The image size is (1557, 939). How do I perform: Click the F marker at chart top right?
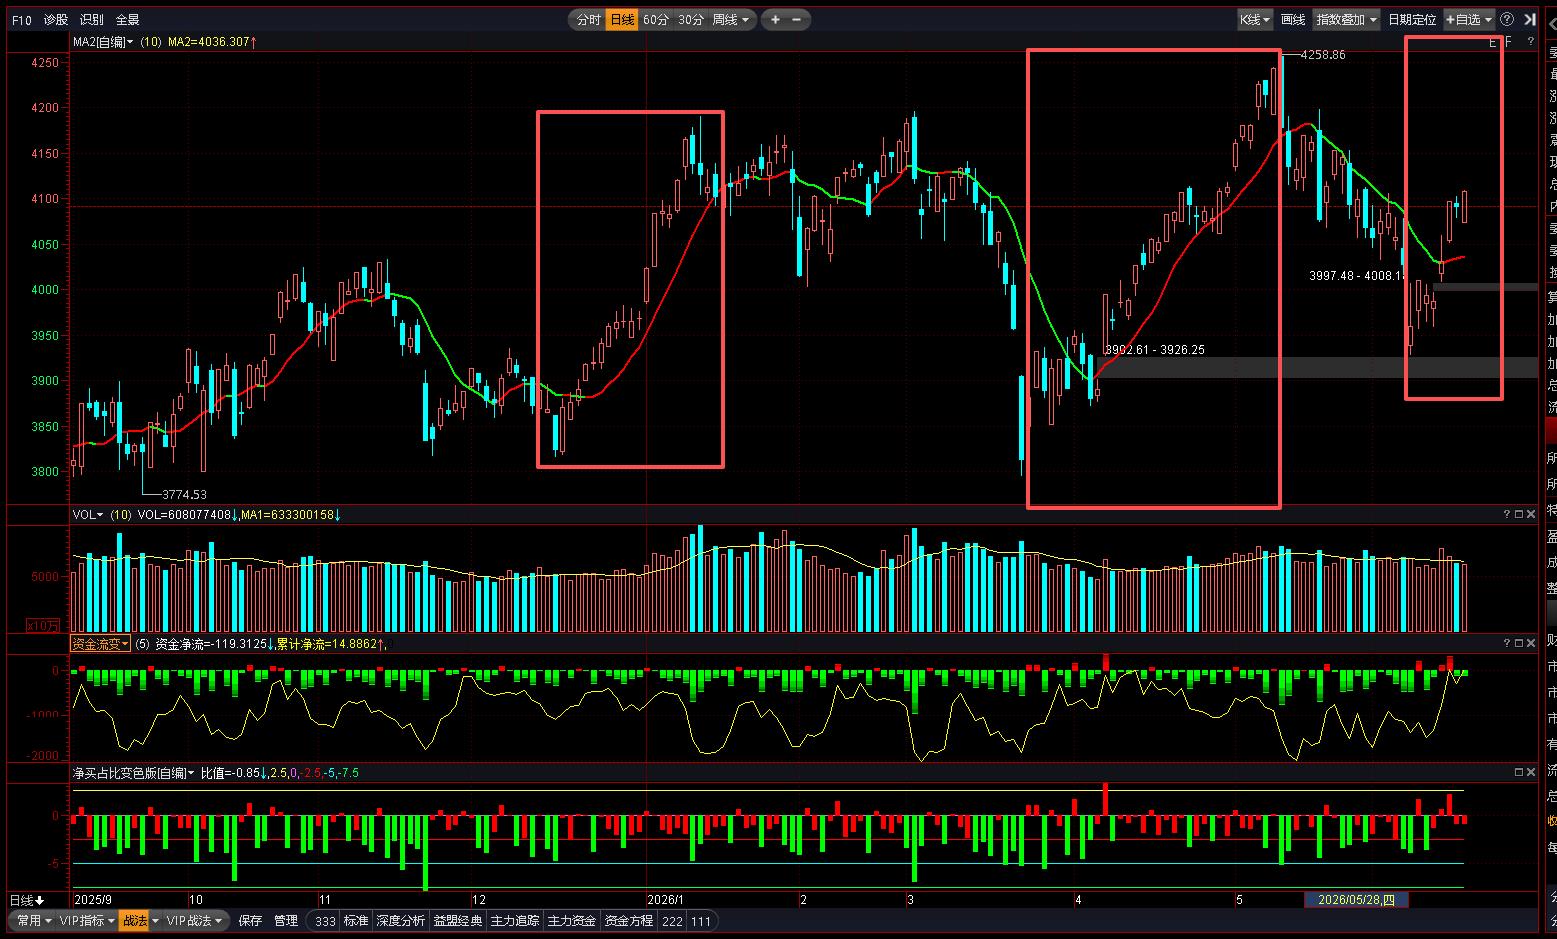coord(1508,42)
